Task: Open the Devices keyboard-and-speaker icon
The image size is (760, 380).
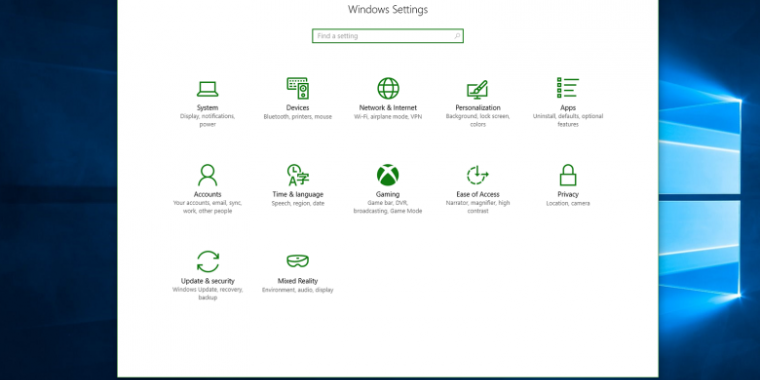Action: [298, 88]
